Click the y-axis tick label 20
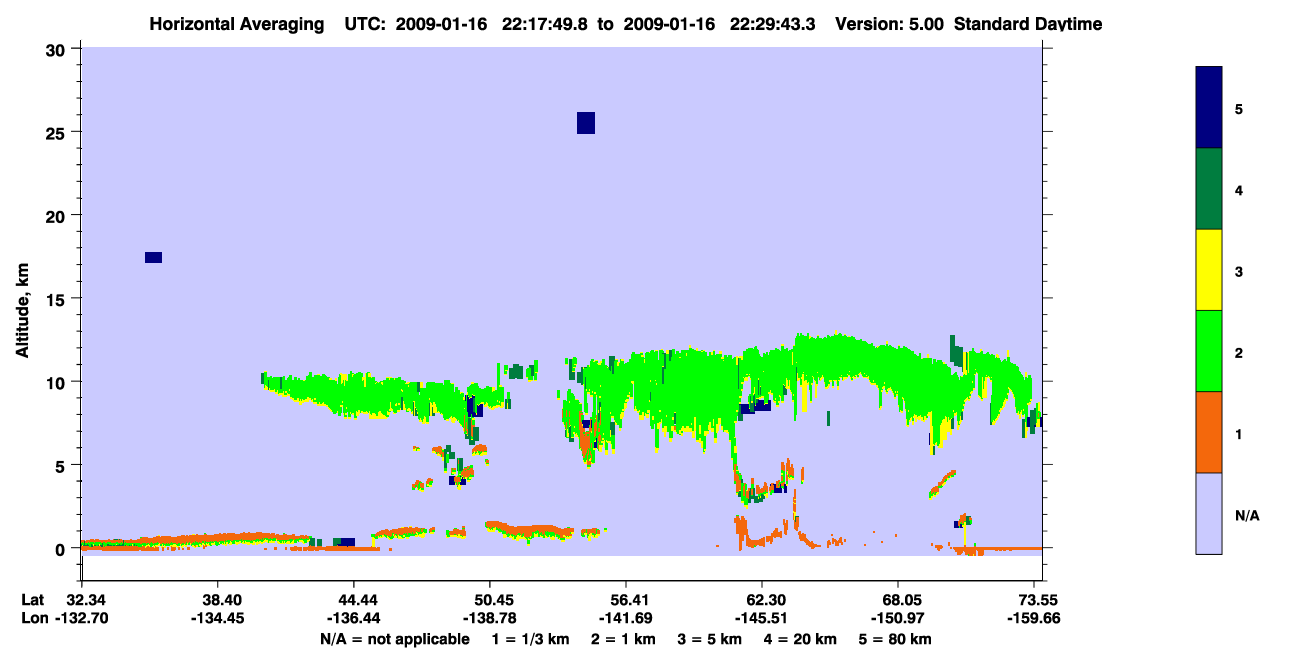This screenshot has height=667, width=1300. (57, 216)
